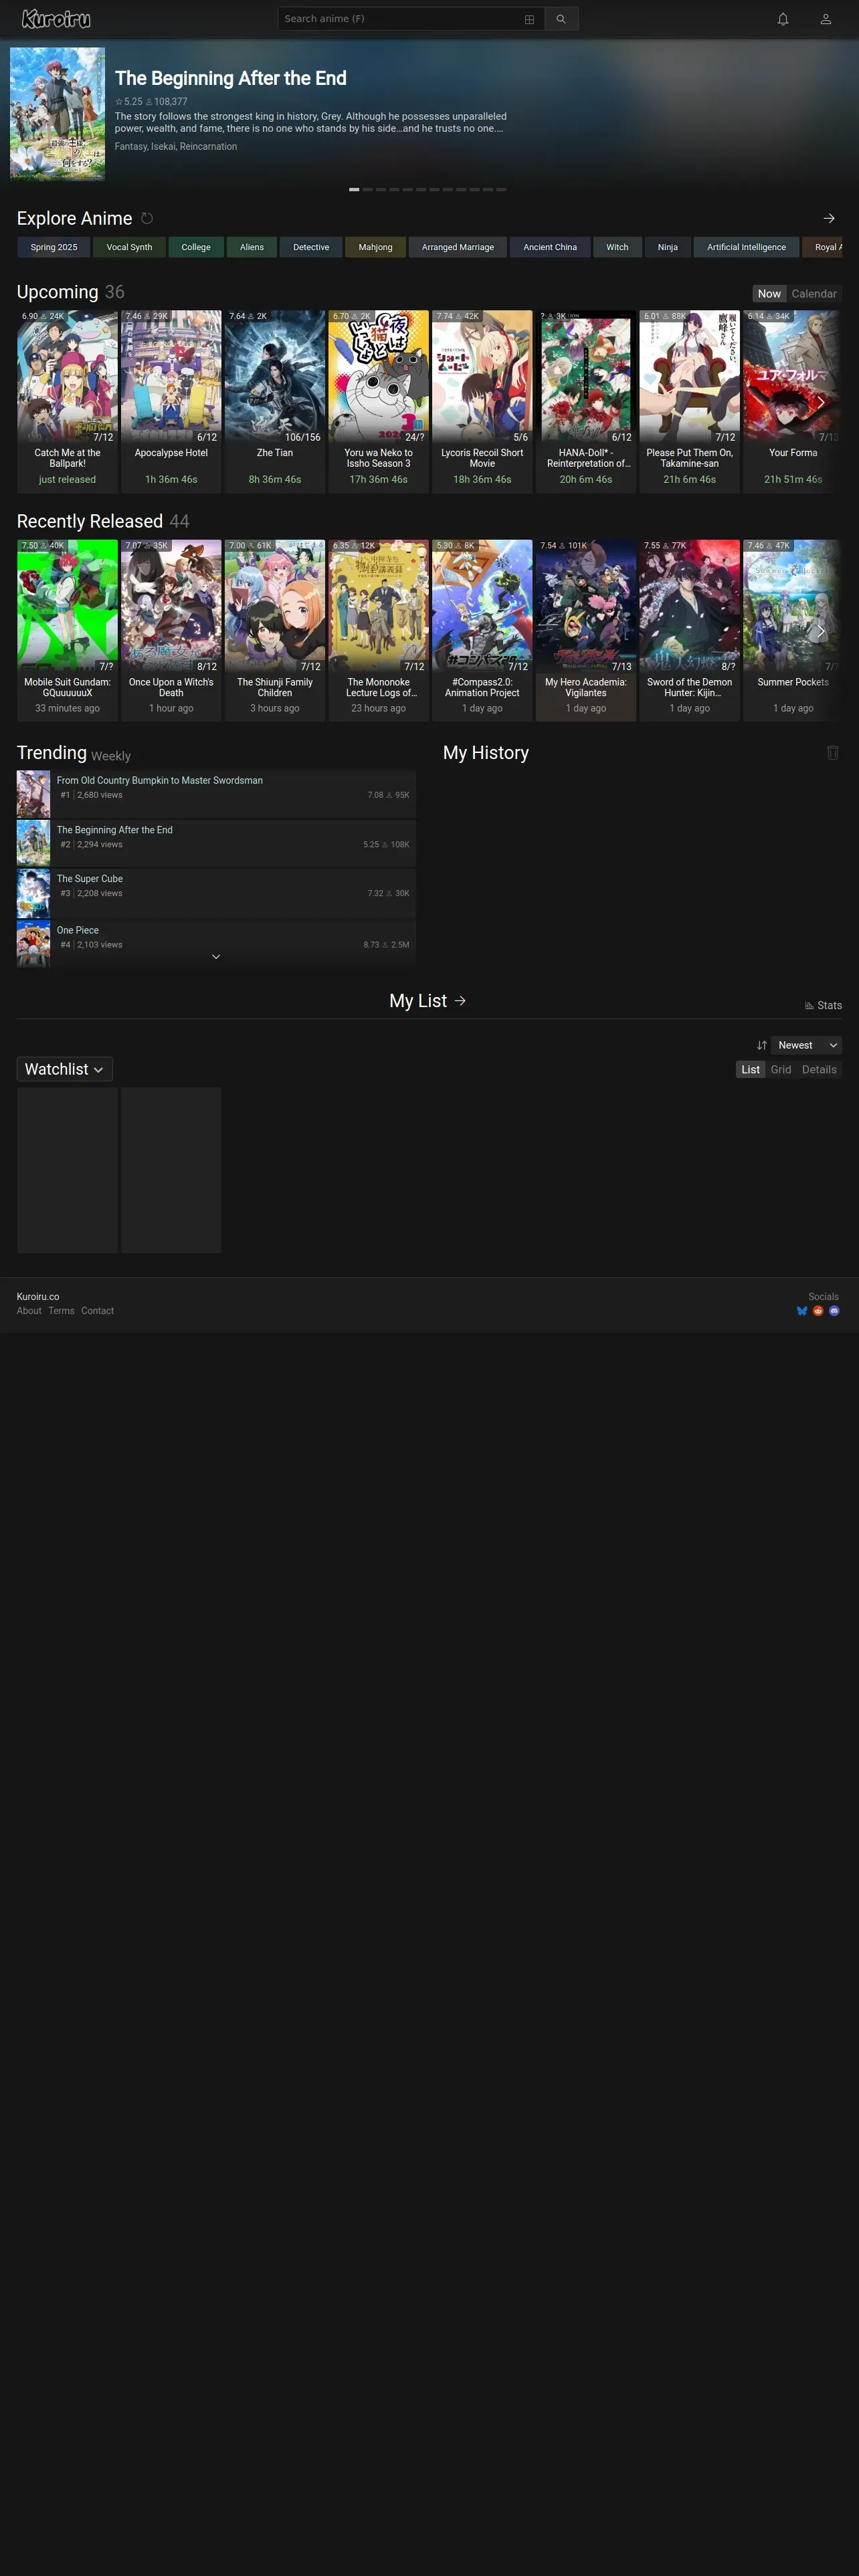Image resolution: width=859 pixels, height=2576 pixels.
Task: Reverse the sort order arrows icon
Action: 761,1045
